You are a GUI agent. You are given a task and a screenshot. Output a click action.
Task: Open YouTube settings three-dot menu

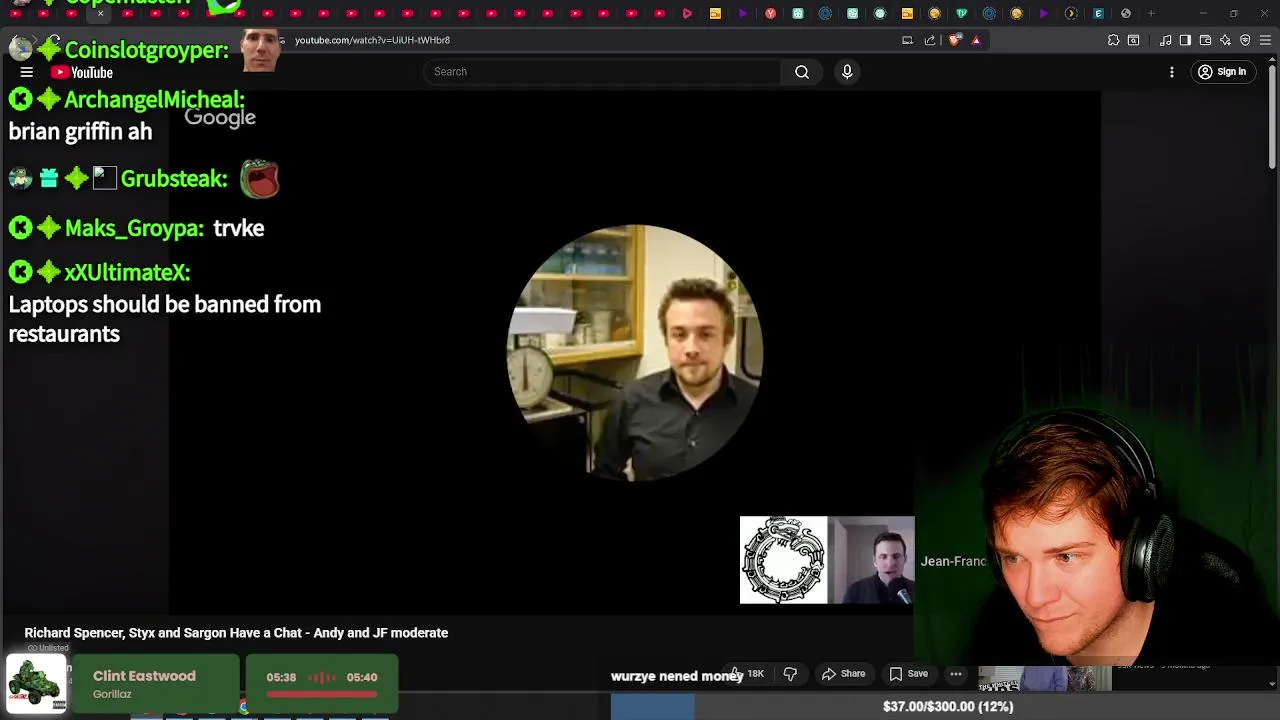click(x=1172, y=72)
